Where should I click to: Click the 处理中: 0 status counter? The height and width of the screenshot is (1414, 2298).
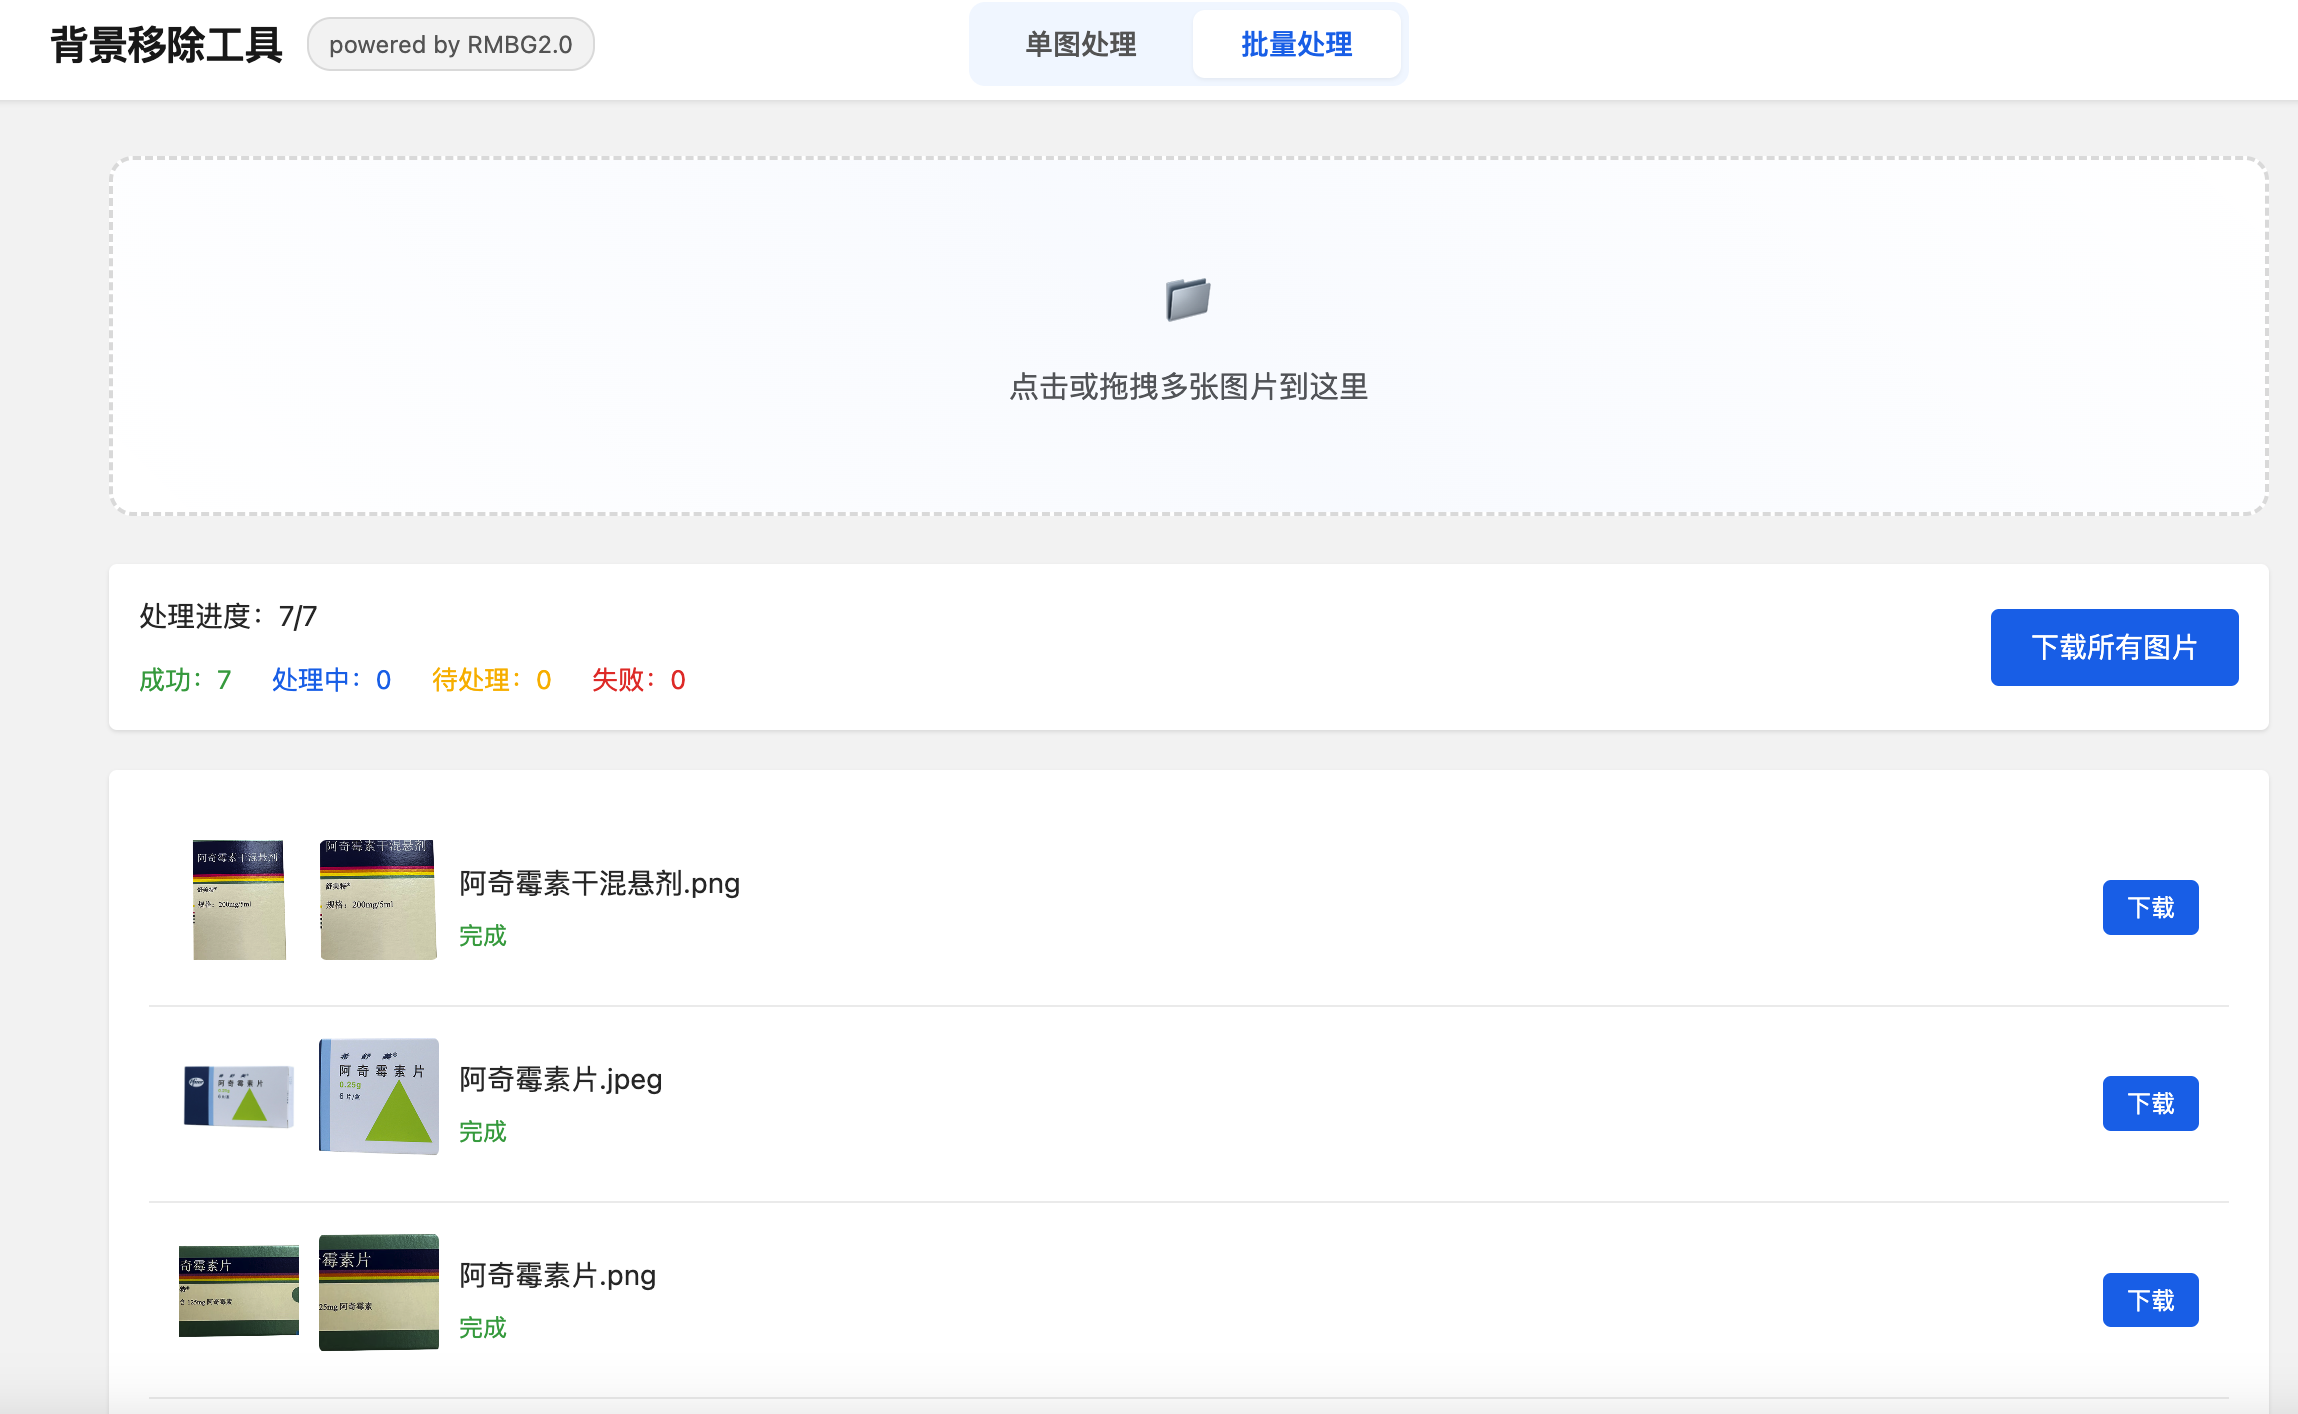pos(331,680)
